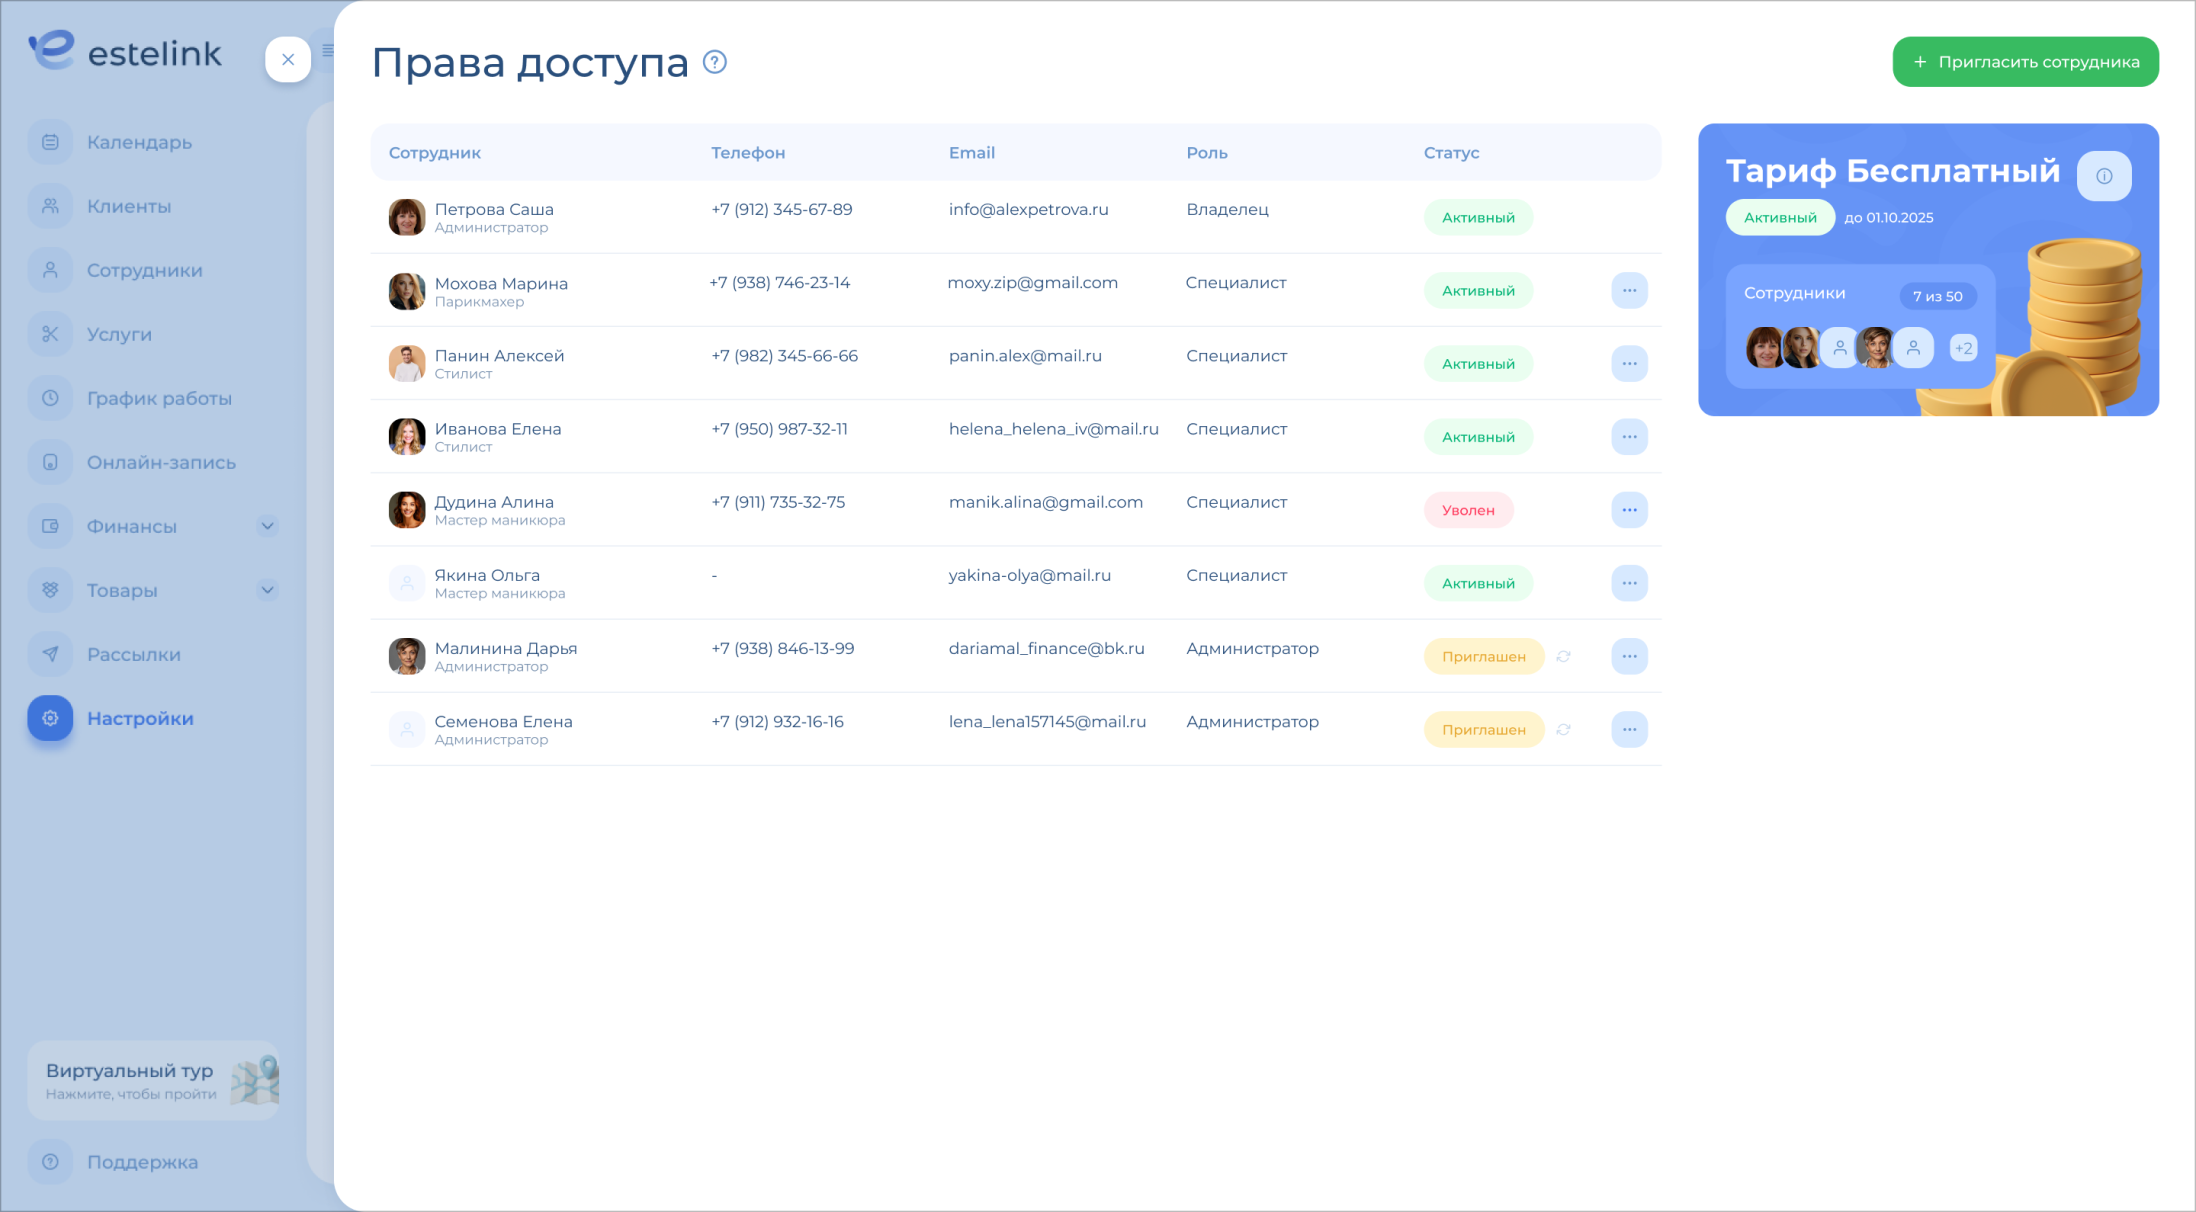The width and height of the screenshot is (2196, 1212).
Task: Click phone +7 (982) 345-66-66
Action: 784,356
